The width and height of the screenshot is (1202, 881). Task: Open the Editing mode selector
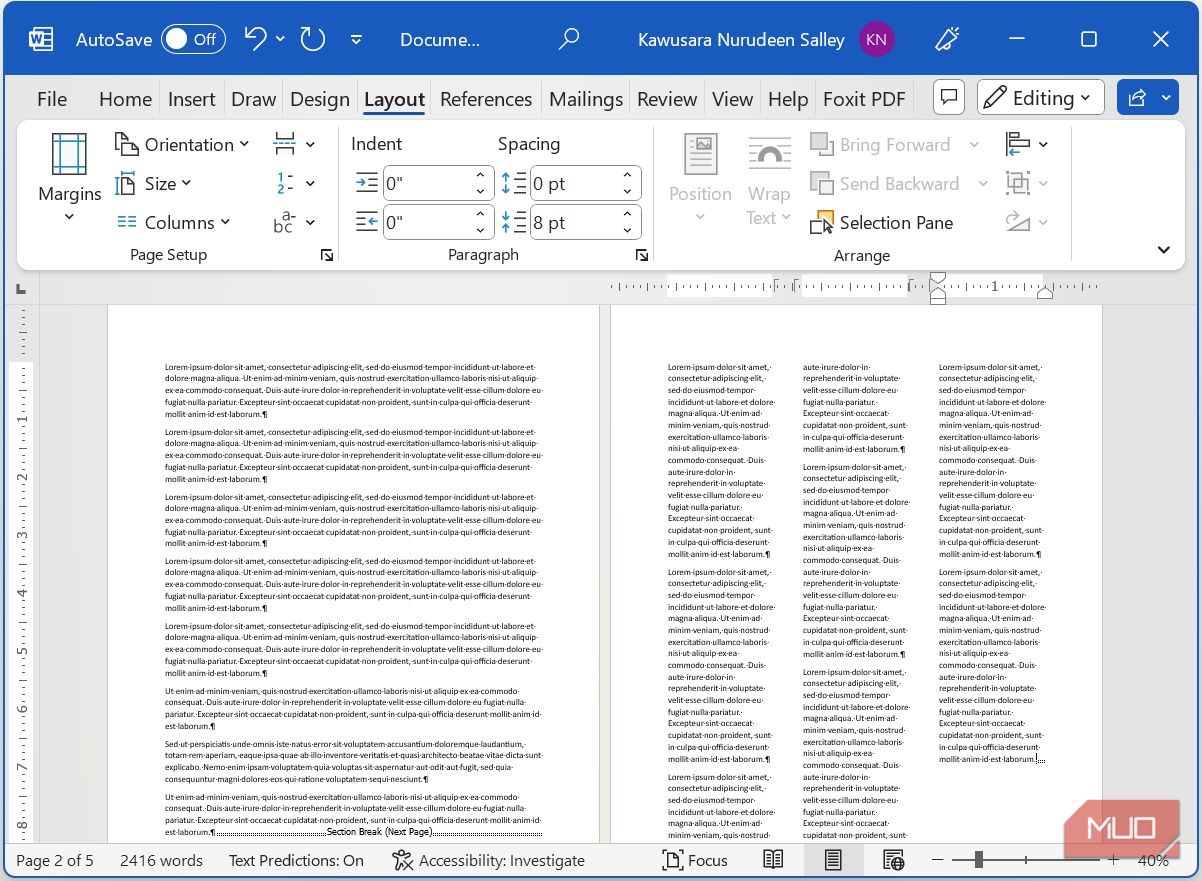tap(1040, 97)
